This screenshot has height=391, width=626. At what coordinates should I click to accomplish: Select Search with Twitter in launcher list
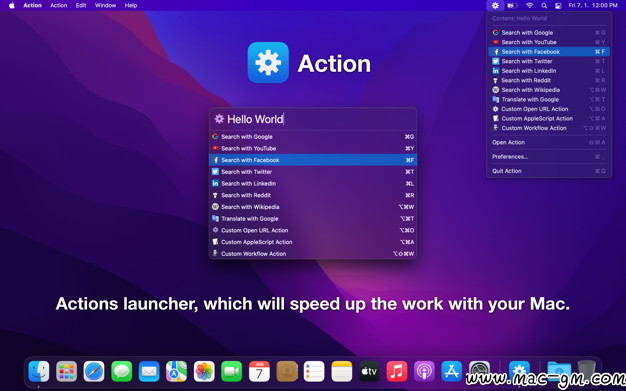click(x=313, y=172)
